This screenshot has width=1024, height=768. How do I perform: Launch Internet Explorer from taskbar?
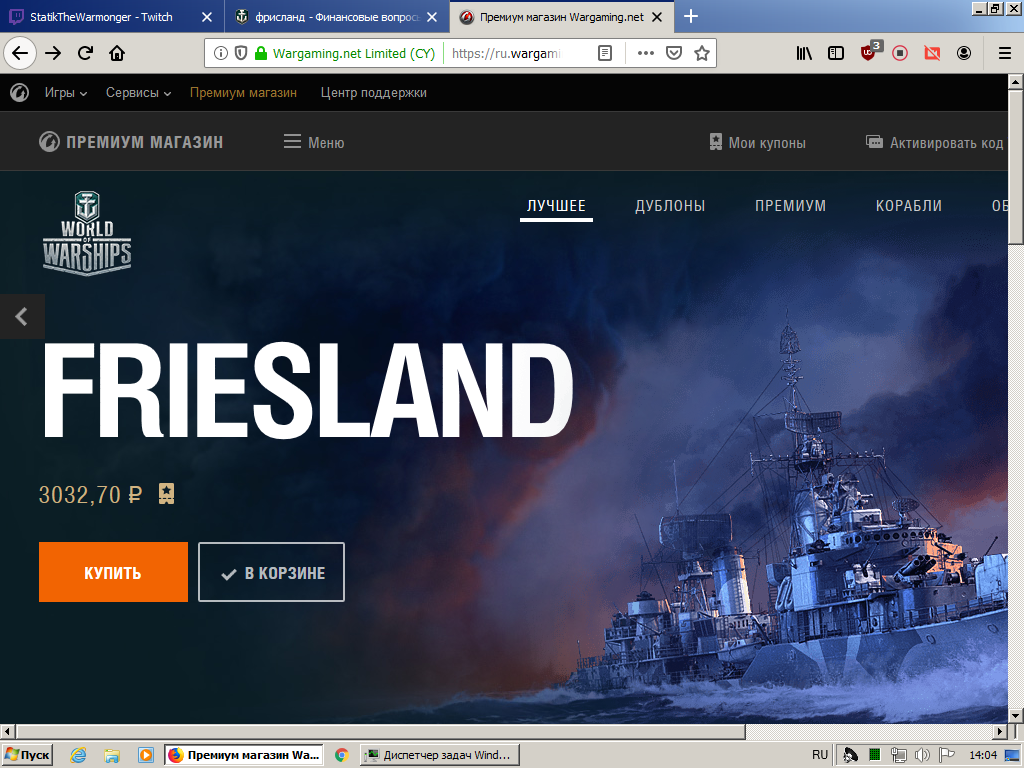click(78, 755)
